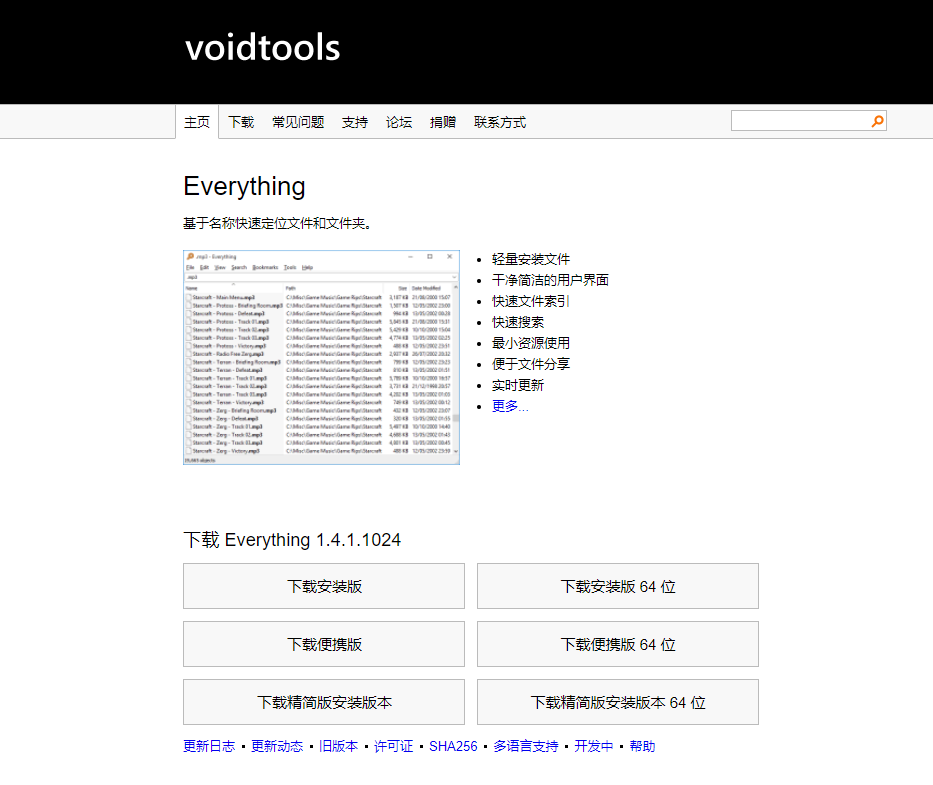Open the 更新日志 link
The width and height of the screenshot is (933, 785).
point(209,746)
